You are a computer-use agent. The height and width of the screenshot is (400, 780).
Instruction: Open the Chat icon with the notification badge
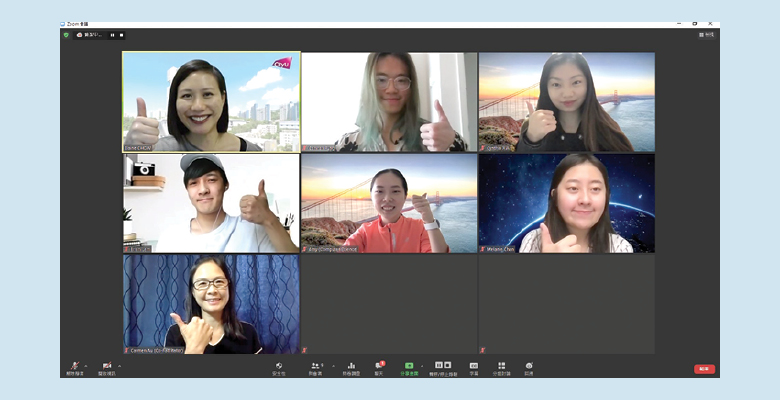coord(379,366)
